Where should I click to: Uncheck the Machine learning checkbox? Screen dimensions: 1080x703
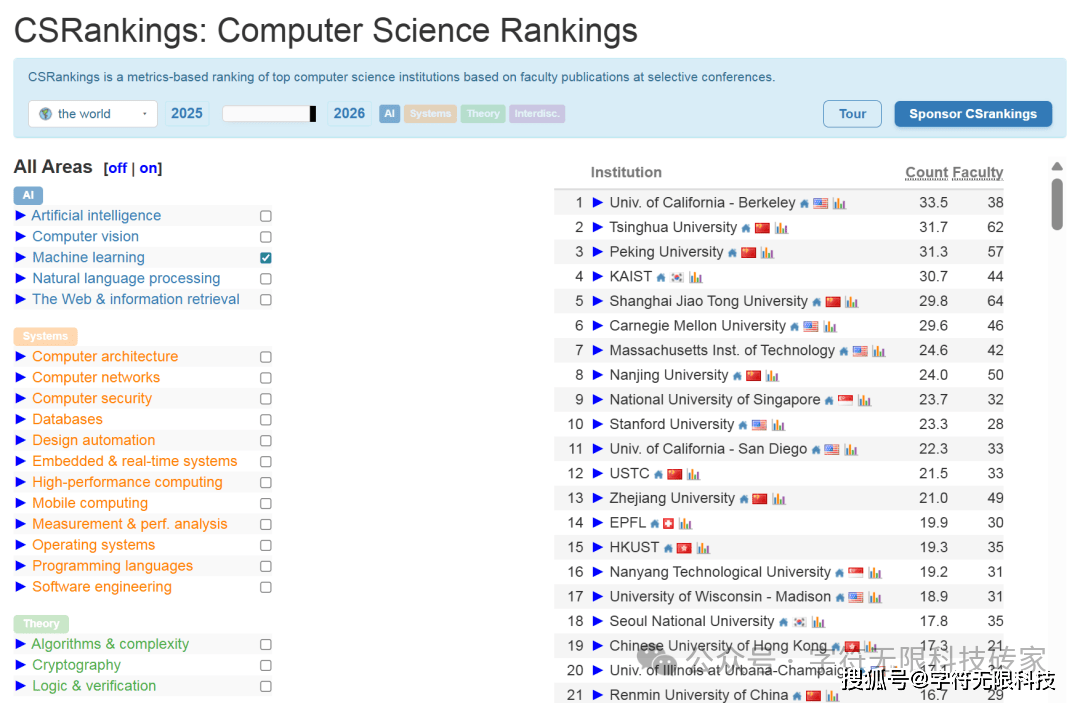pyautogui.click(x=266, y=258)
